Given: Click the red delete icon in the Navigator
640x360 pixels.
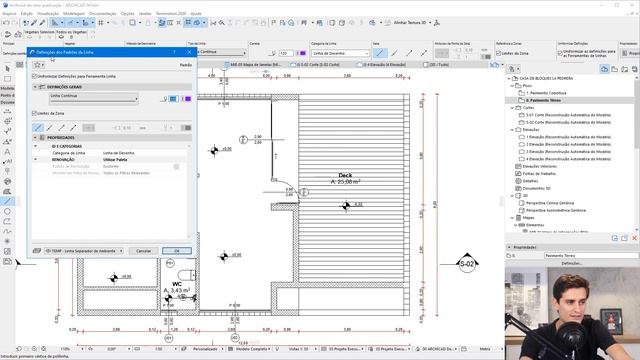Looking at the screenshot, I should 634,238.
